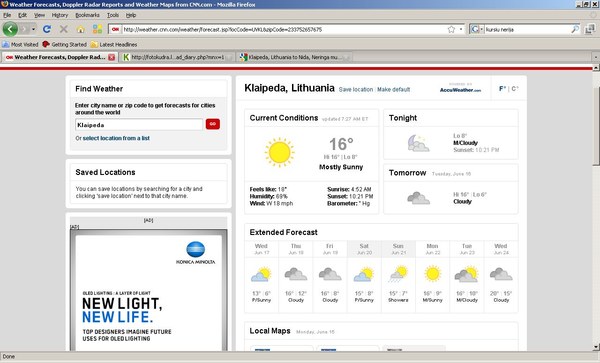This screenshot has height=363, width=600.
Task: Click the search magnifier in the search box
Action: click(575, 29)
